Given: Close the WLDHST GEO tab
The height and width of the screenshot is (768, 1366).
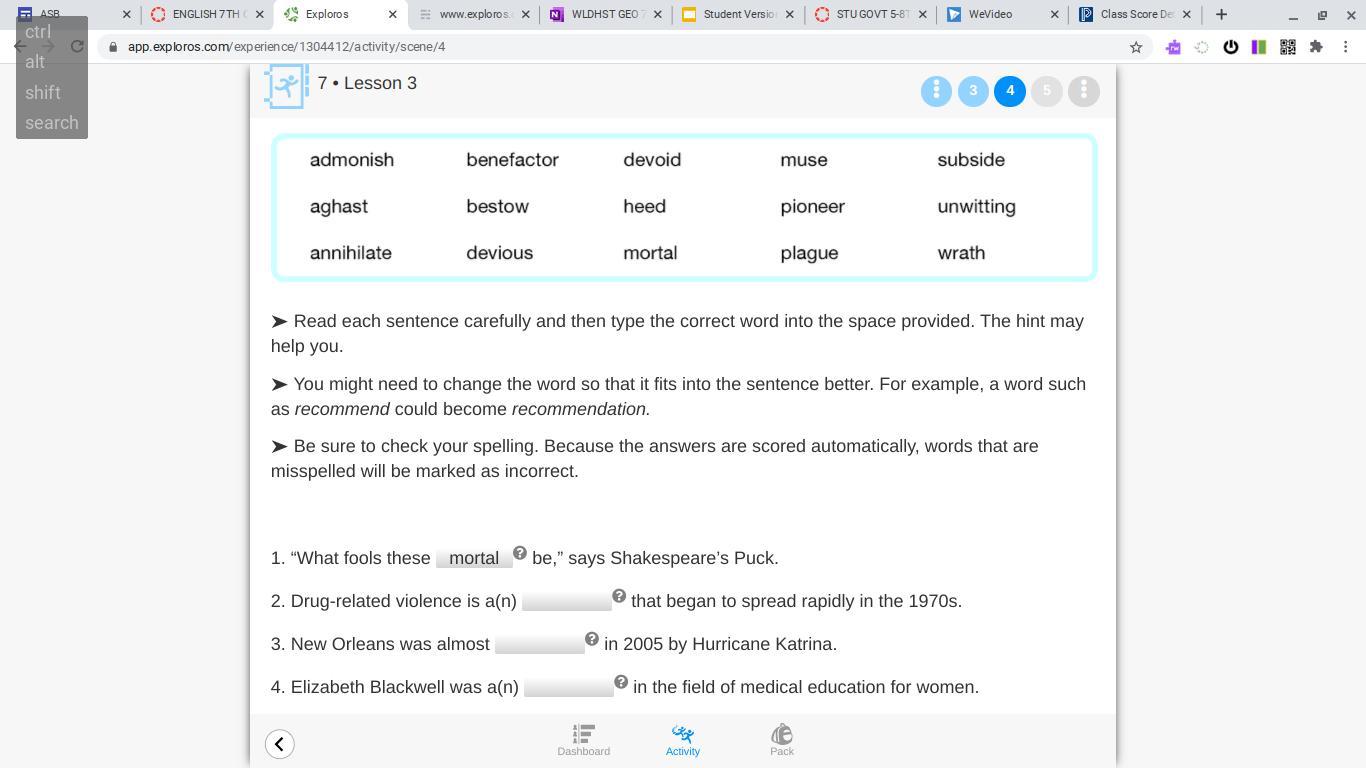Looking at the screenshot, I should coord(658,14).
